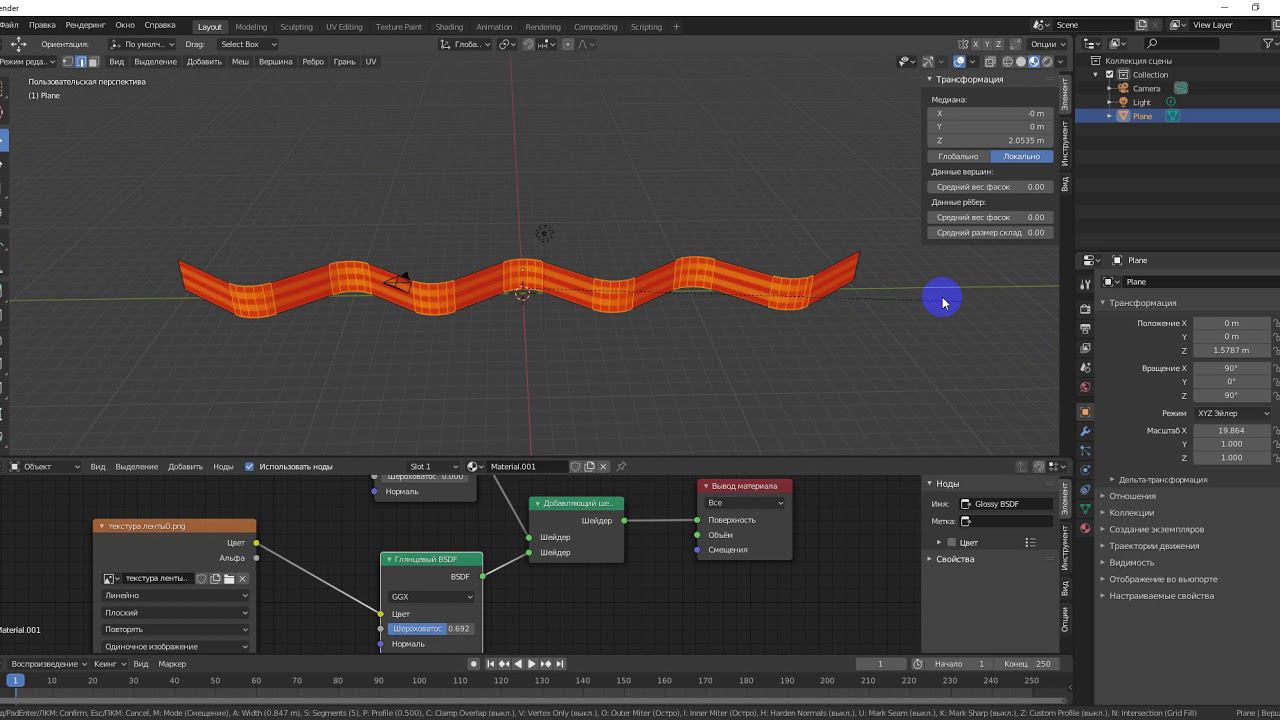Select the Camera object in outliner

click(1146, 89)
